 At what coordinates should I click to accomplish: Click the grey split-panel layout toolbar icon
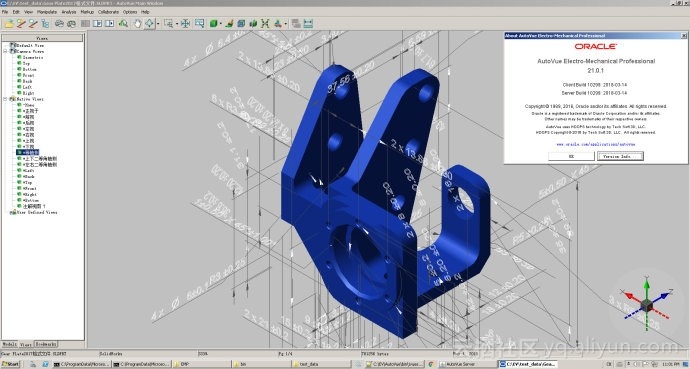point(85,24)
